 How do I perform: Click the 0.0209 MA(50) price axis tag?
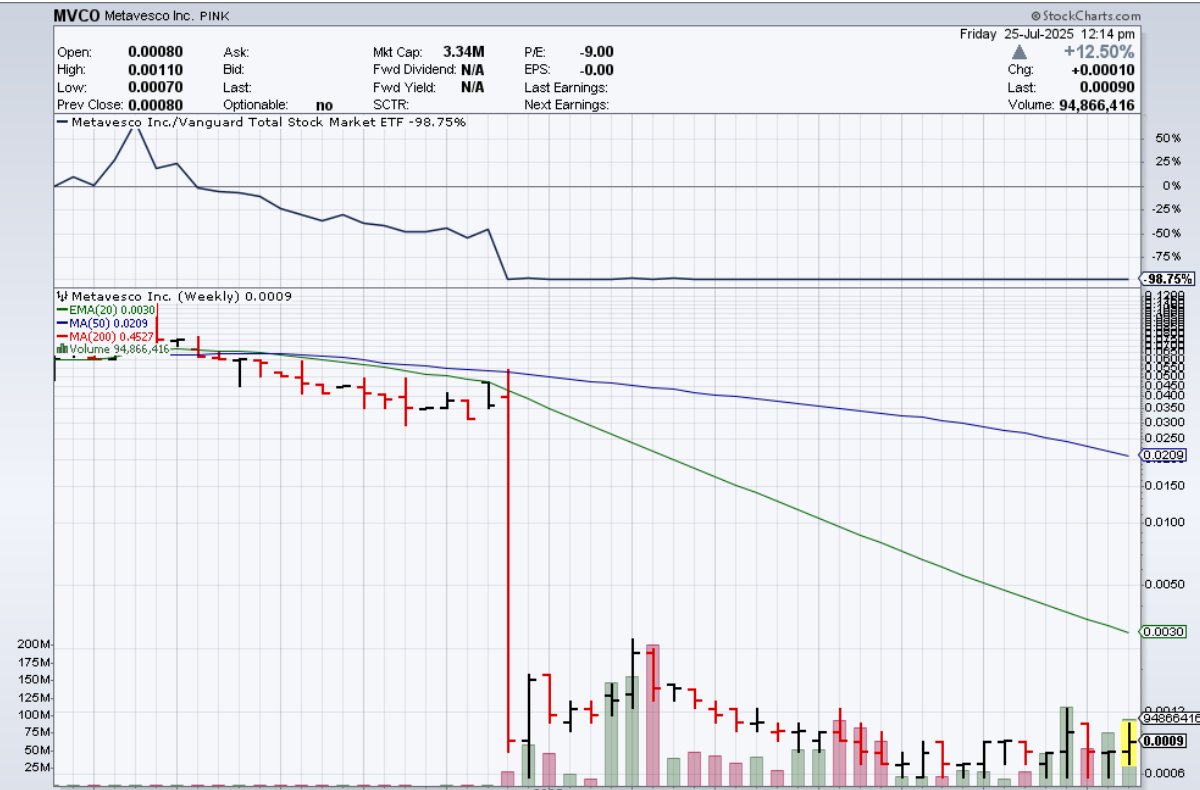tap(1166, 455)
